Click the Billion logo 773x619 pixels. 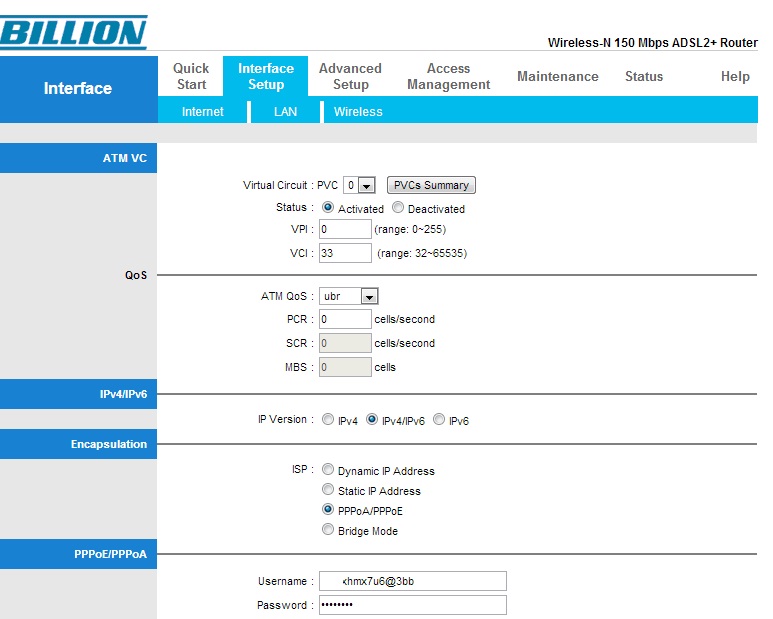pyautogui.click(x=73, y=33)
